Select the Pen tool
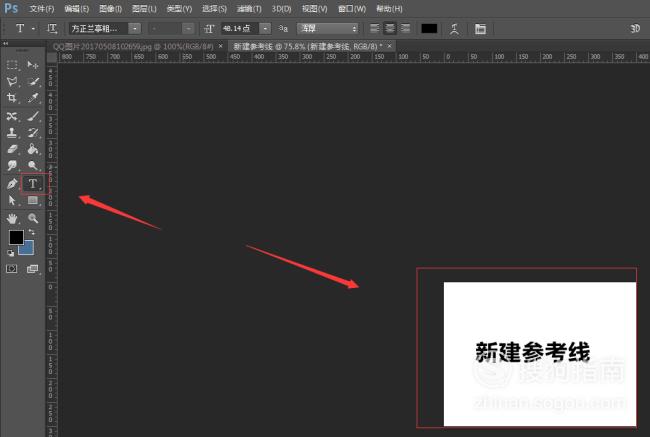 coord(12,183)
